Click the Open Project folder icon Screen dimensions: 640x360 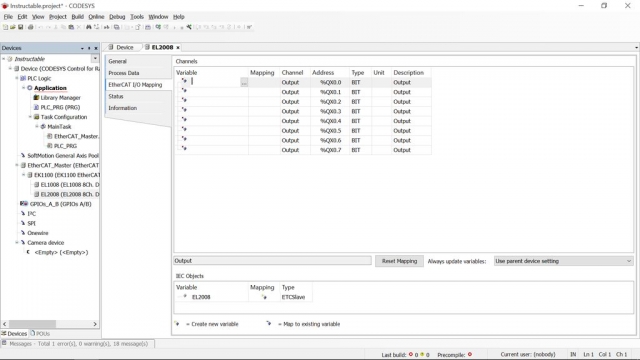[13, 27]
